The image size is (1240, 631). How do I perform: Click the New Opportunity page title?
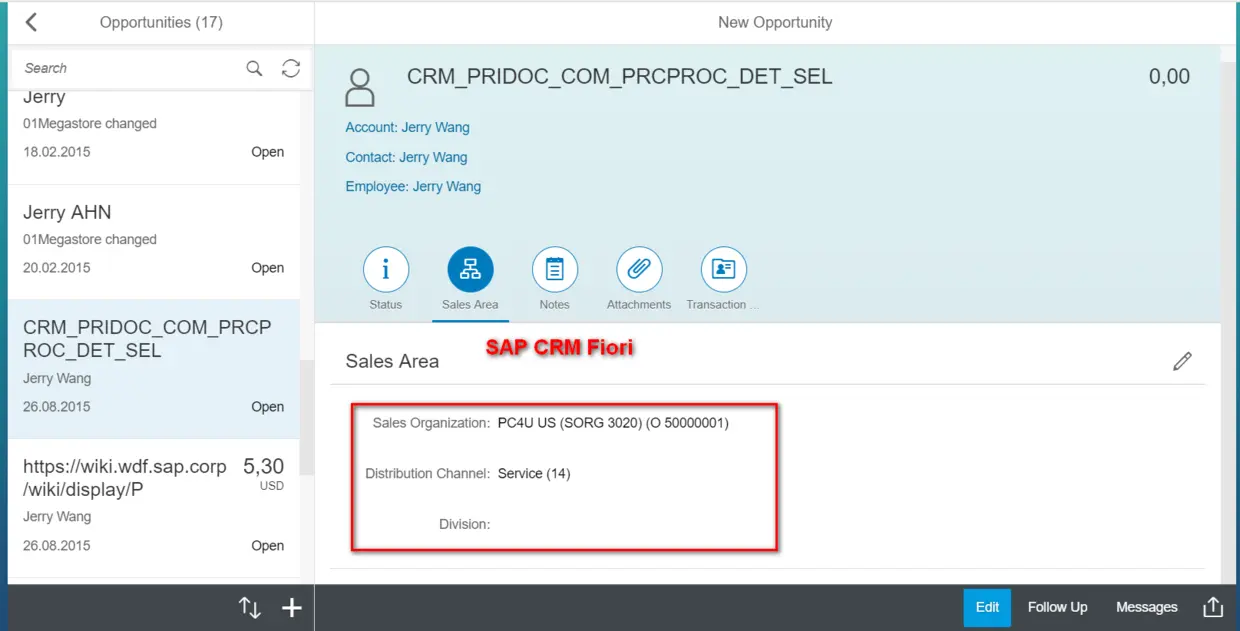pyautogui.click(x=775, y=22)
